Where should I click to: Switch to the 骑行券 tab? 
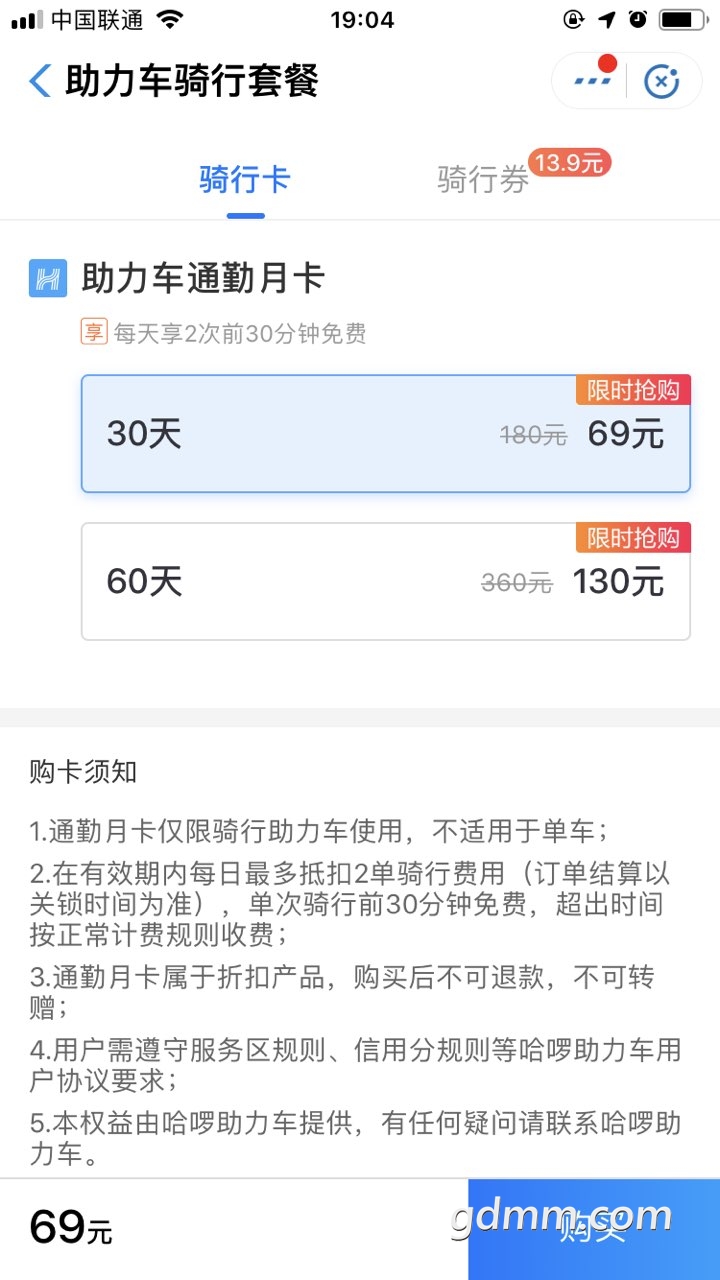483,181
